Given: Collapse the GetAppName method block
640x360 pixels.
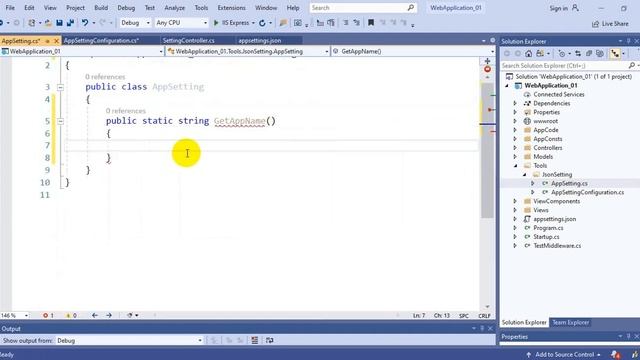Looking at the screenshot, I should point(60,121).
